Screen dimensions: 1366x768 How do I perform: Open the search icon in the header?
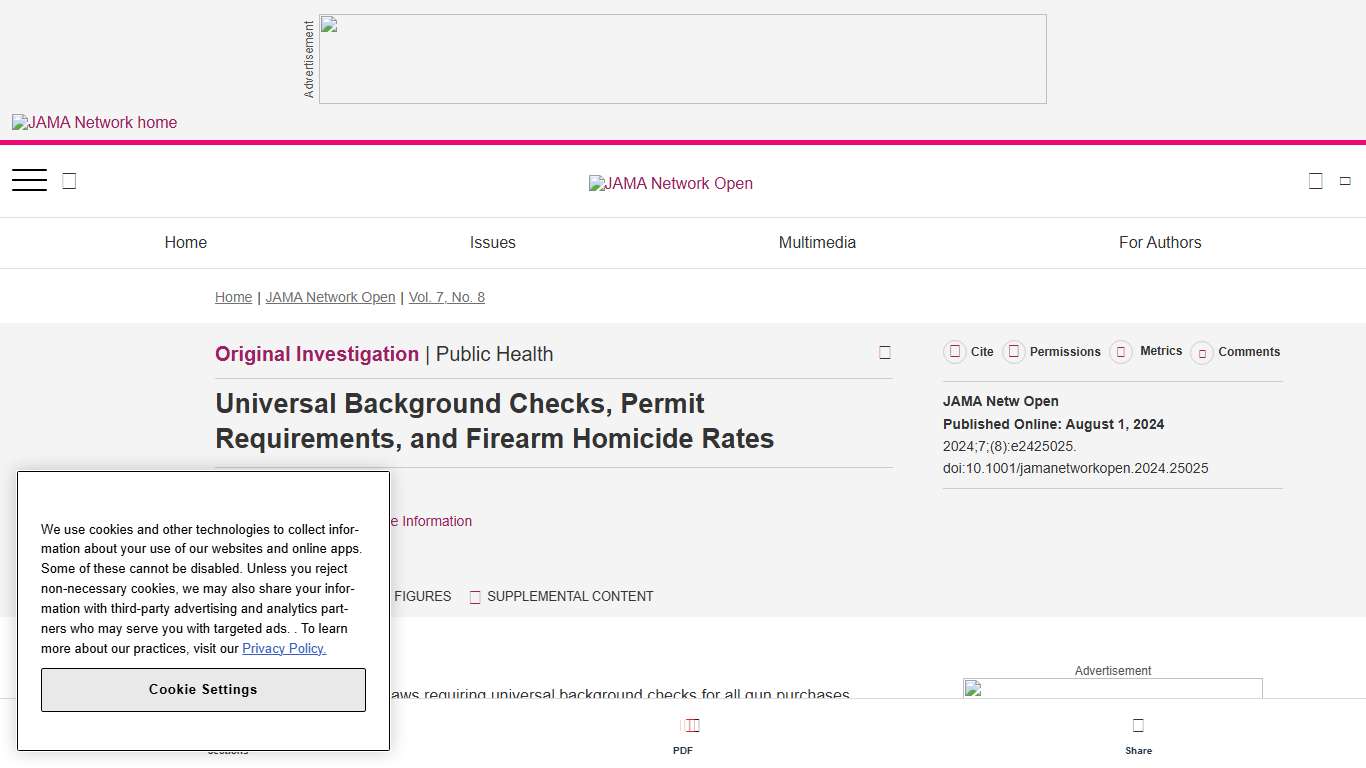(69, 180)
